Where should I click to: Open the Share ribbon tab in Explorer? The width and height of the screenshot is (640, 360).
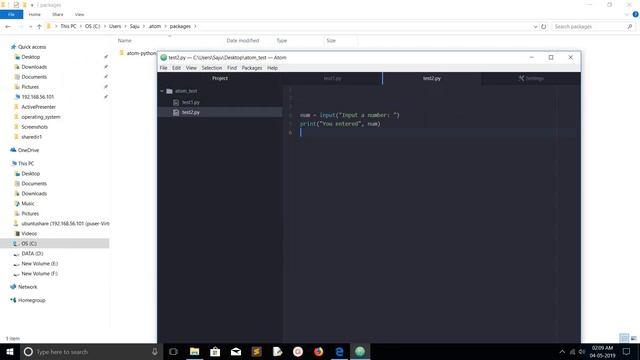(58, 14)
